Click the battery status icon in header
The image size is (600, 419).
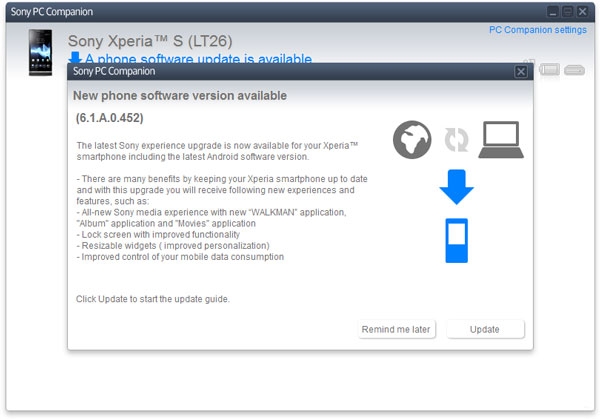(549, 69)
